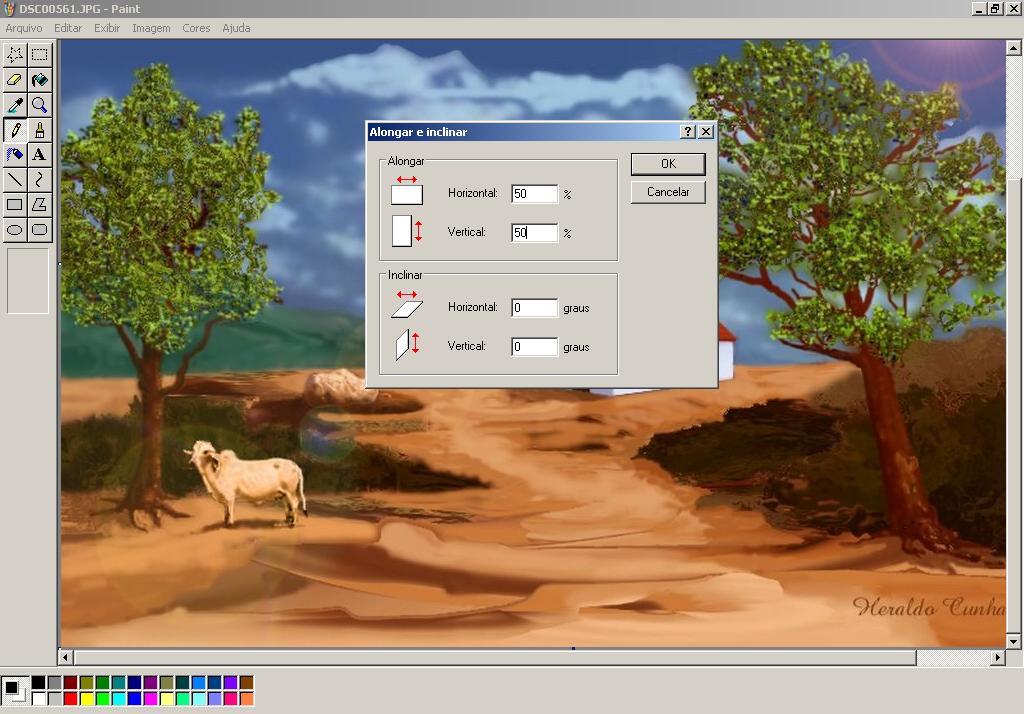1028x714 pixels.
Task: Confirm the dialog with OK
Action: pos(668,164)
